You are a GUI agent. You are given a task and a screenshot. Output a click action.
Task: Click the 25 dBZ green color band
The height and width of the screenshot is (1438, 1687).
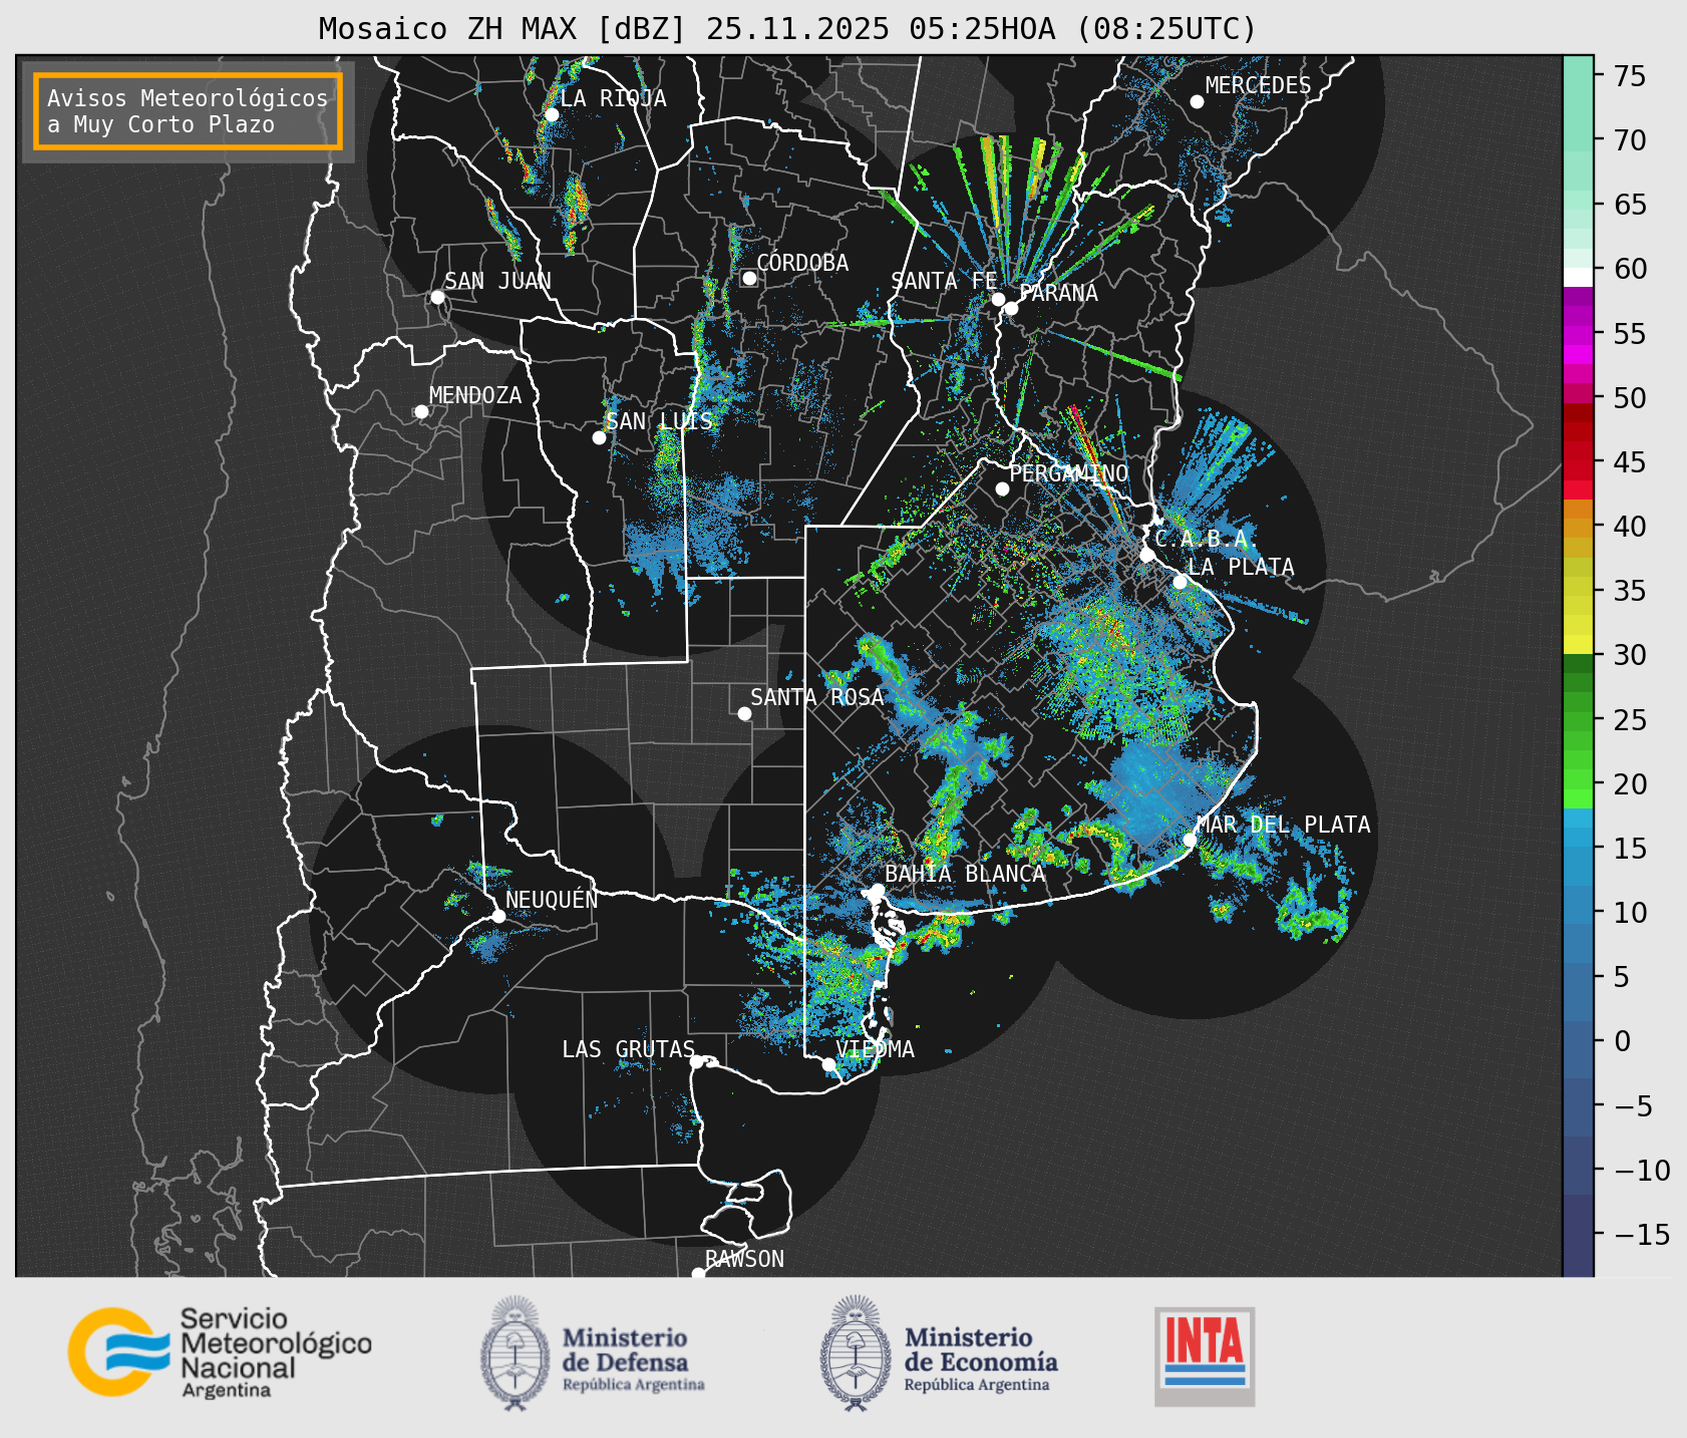tap(1578, 720)
